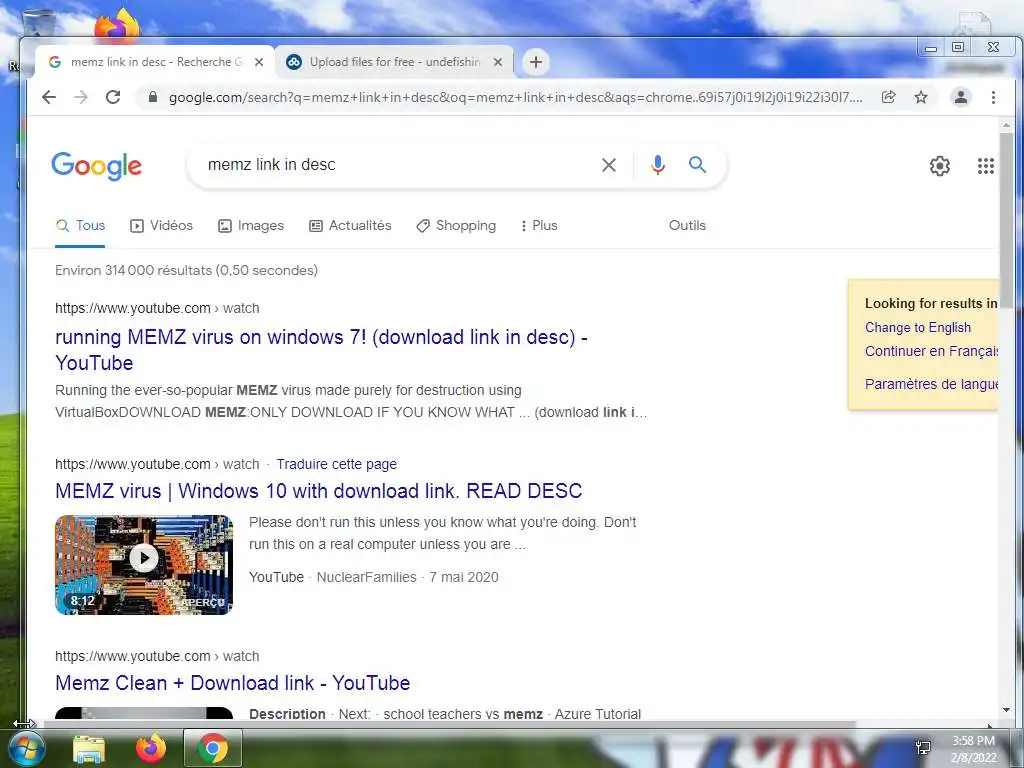Open 'running MEMZ virus on windows 7!' result

[x=321, y=350]
